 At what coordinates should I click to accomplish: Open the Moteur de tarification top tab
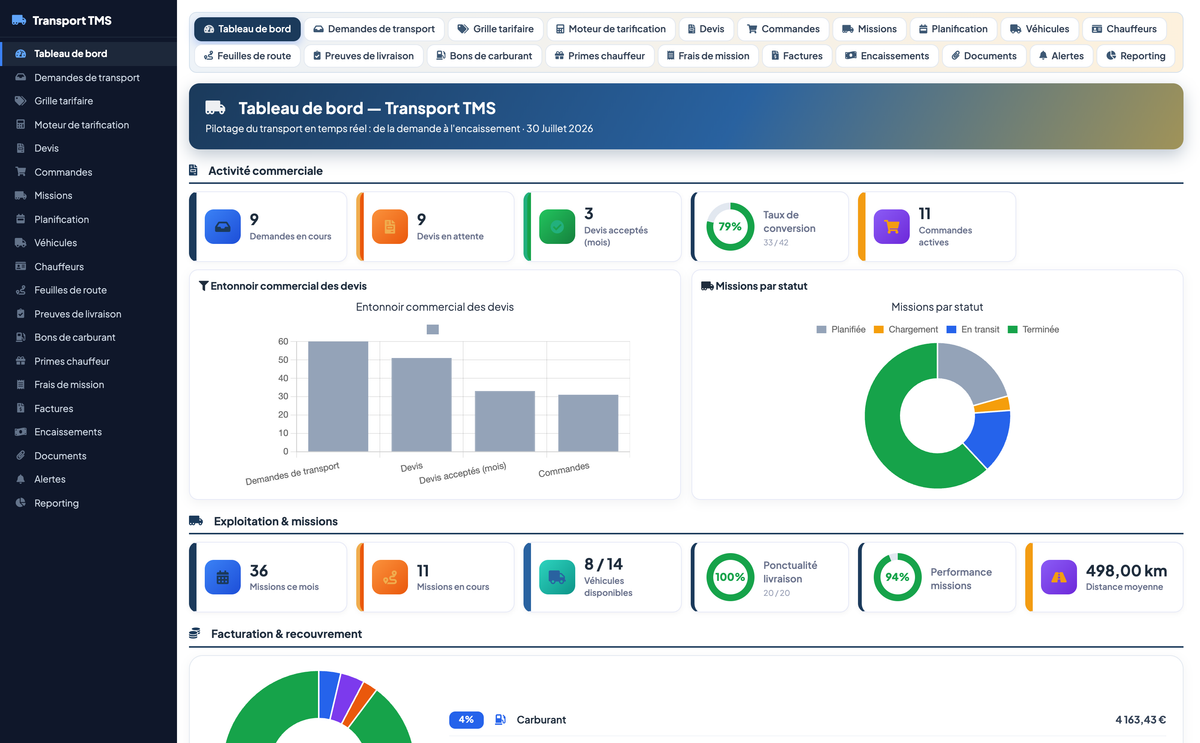click(610, 29)
